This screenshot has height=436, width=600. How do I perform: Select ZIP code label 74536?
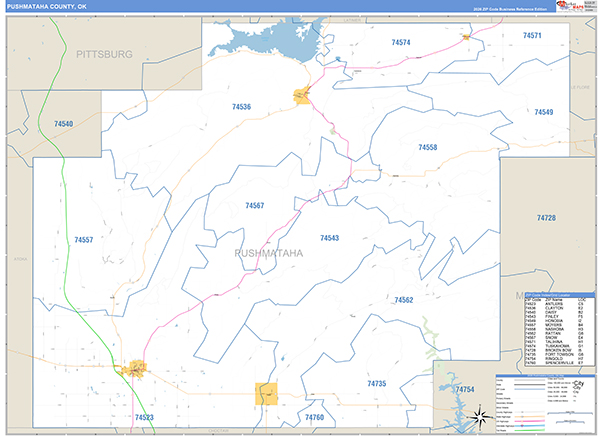coord(241,107)
